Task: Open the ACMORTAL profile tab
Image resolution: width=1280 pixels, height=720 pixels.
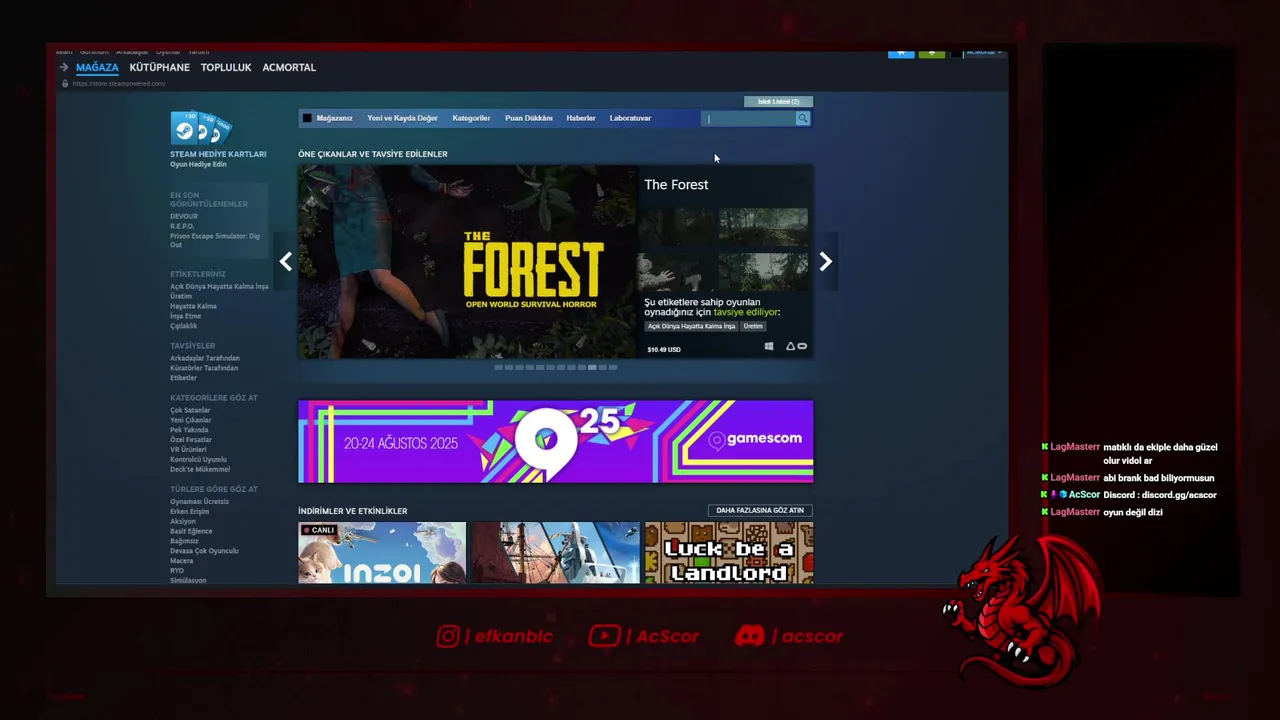Action: click(289, 68)
